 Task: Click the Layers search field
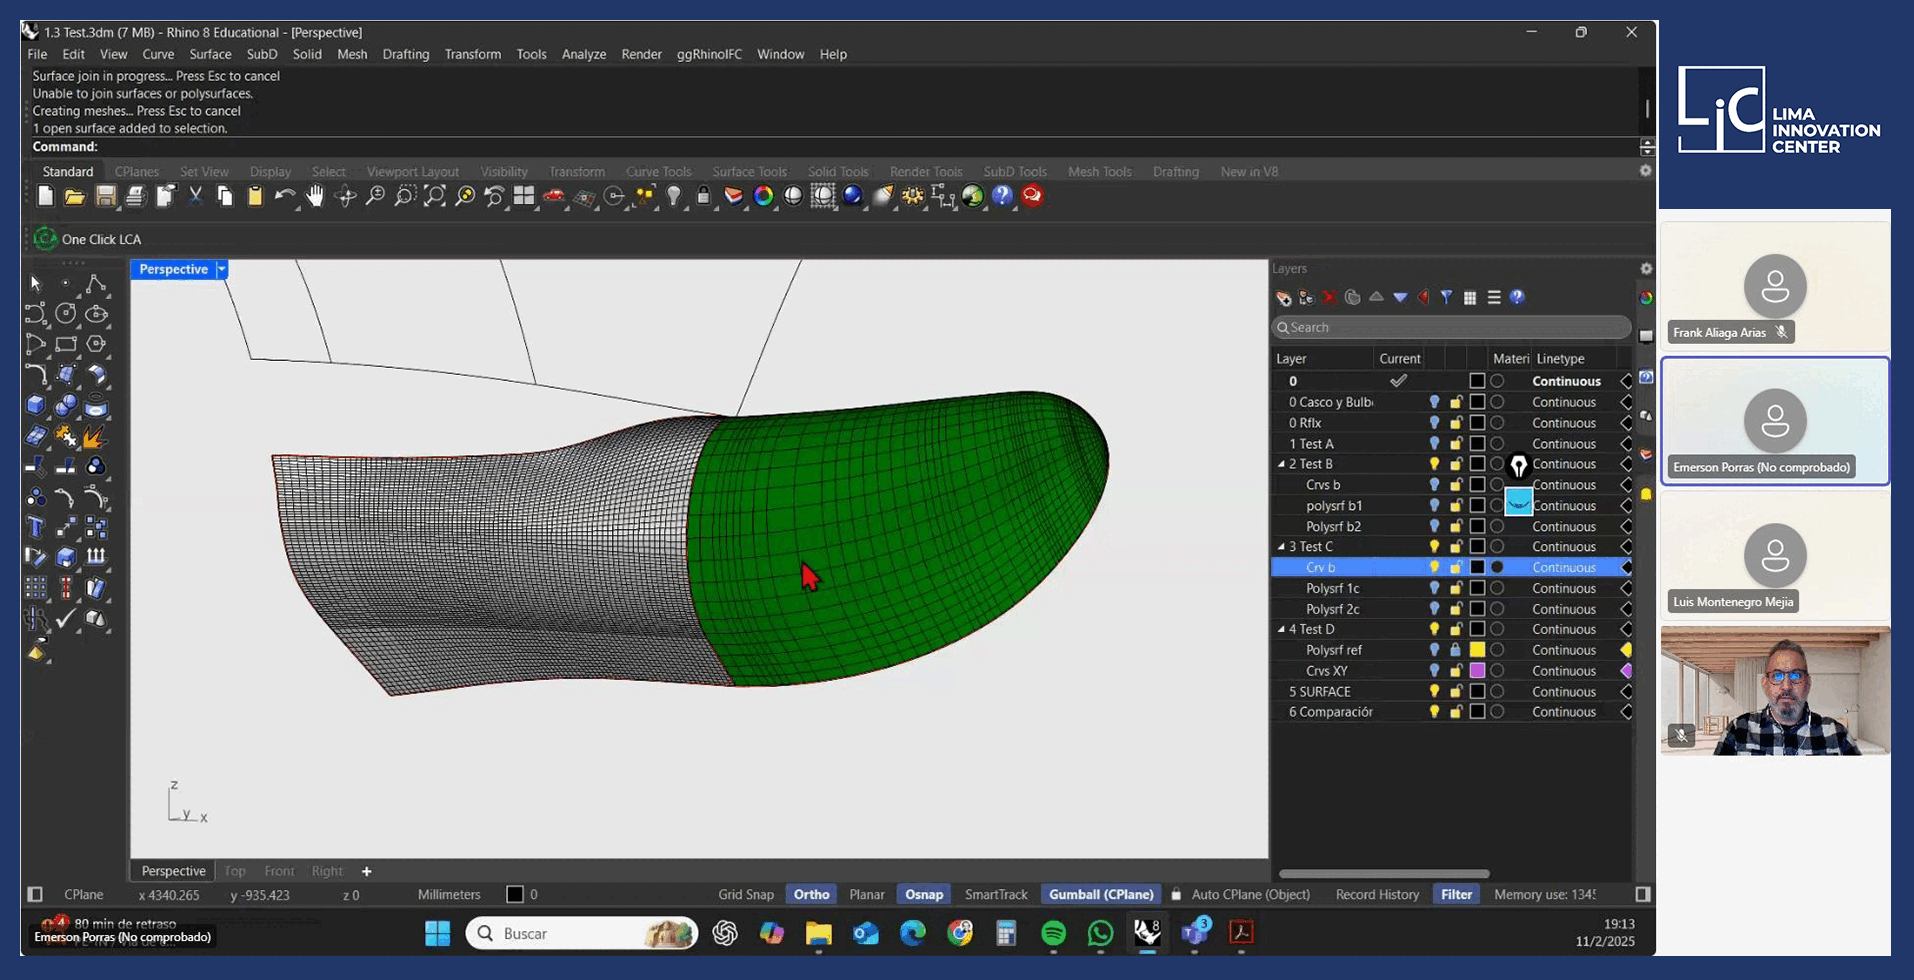1450,327
